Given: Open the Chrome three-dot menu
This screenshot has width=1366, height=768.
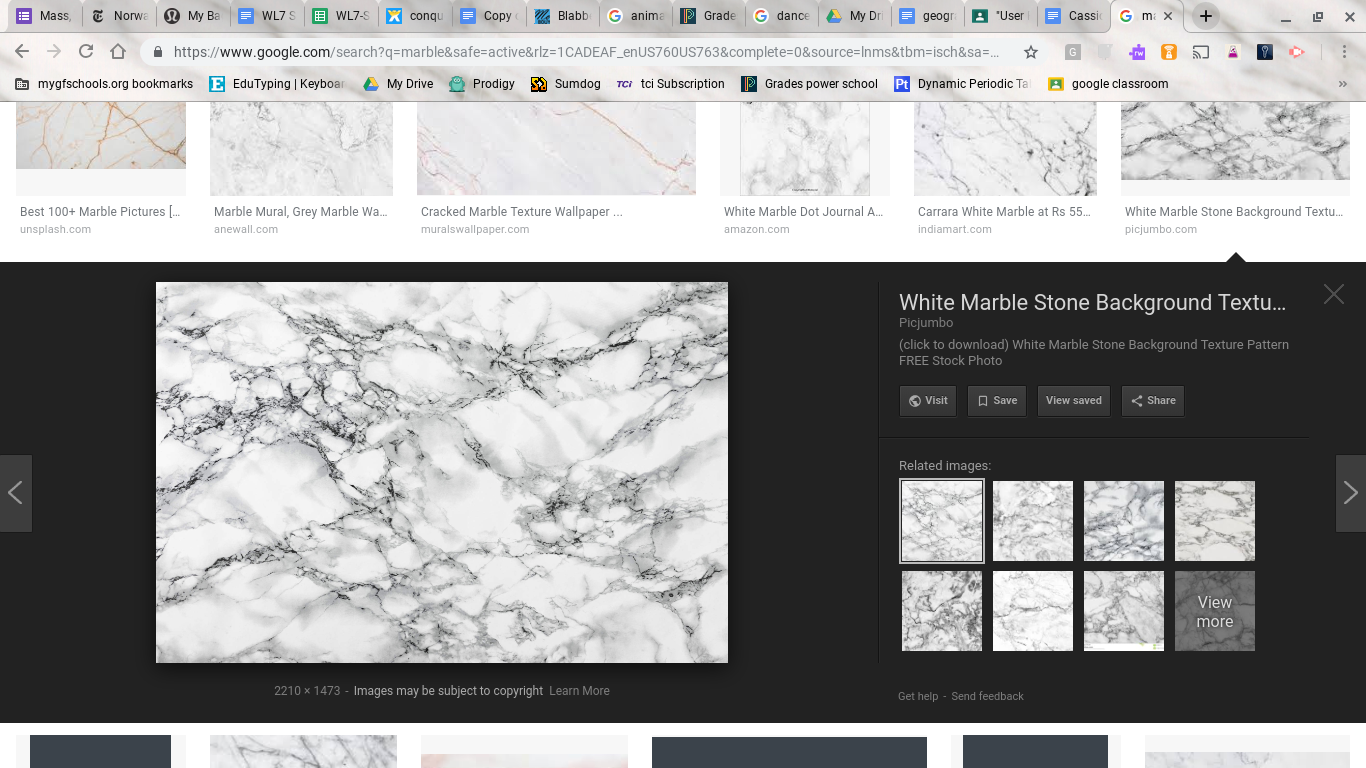Looking at the screenshot, I should [1342, 52].
